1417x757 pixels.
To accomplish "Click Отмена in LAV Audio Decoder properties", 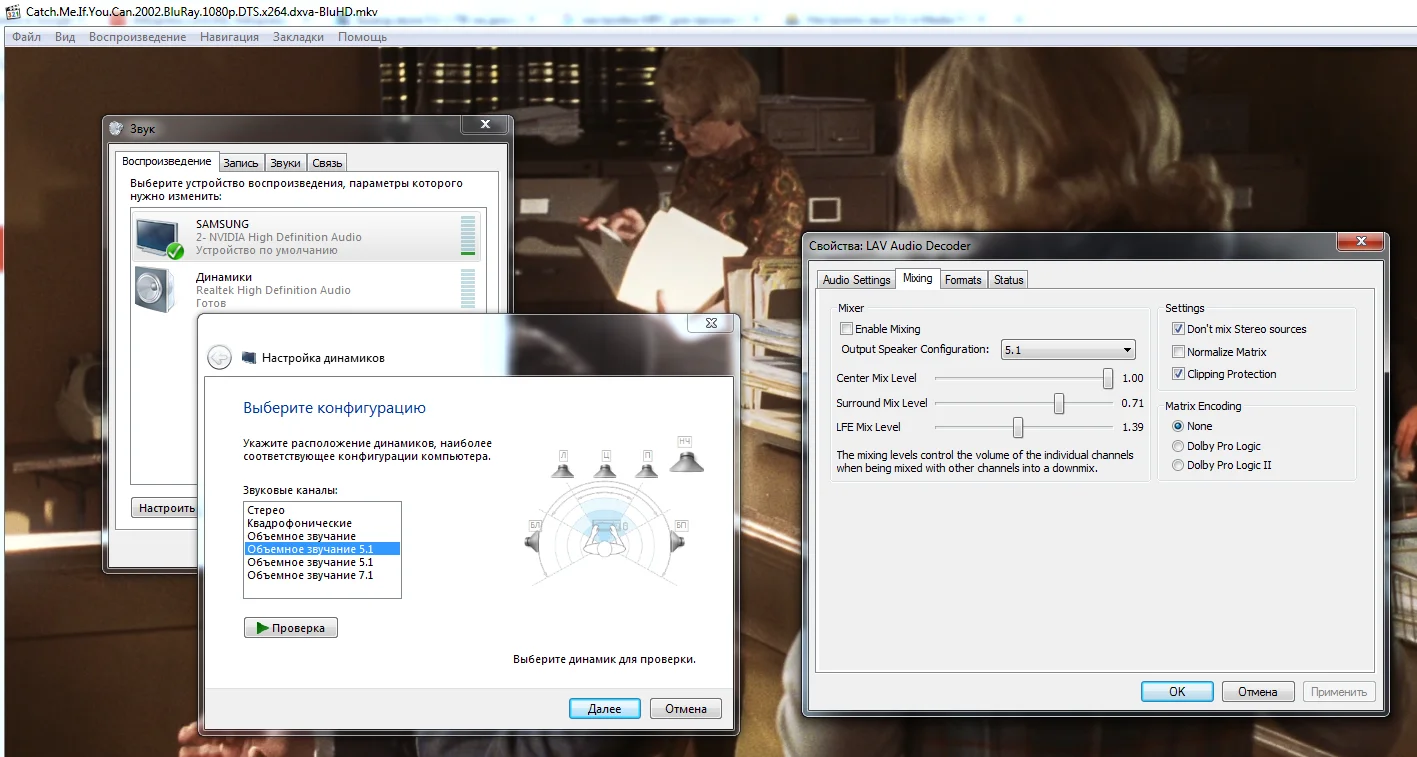I will pos(1258,692).
